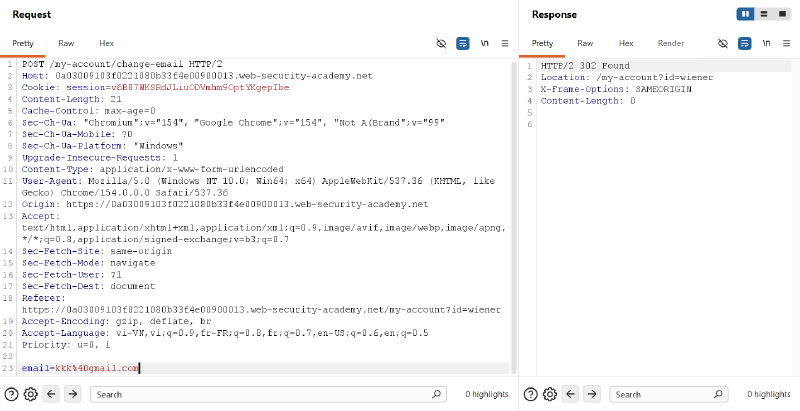Open search settings gear under Response

[x=550, y=394]
